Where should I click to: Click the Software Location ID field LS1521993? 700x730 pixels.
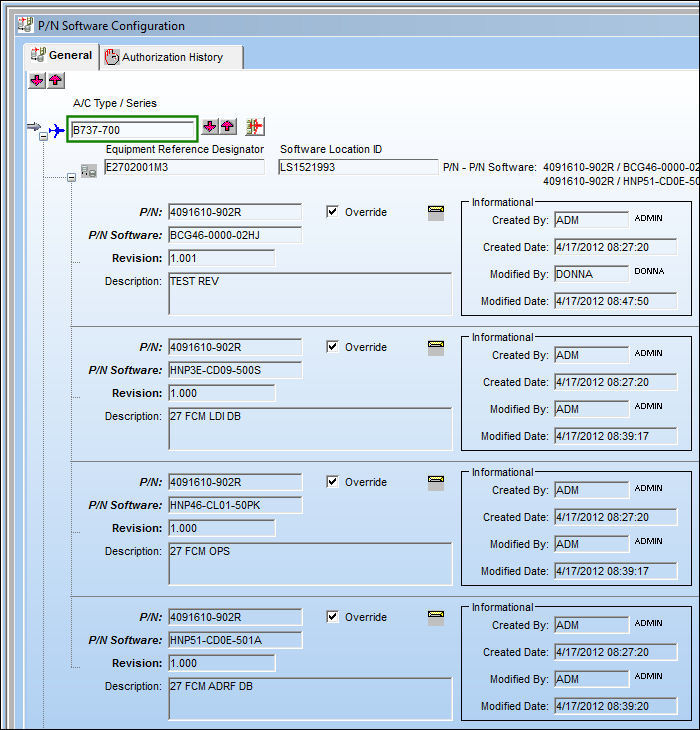358,167
